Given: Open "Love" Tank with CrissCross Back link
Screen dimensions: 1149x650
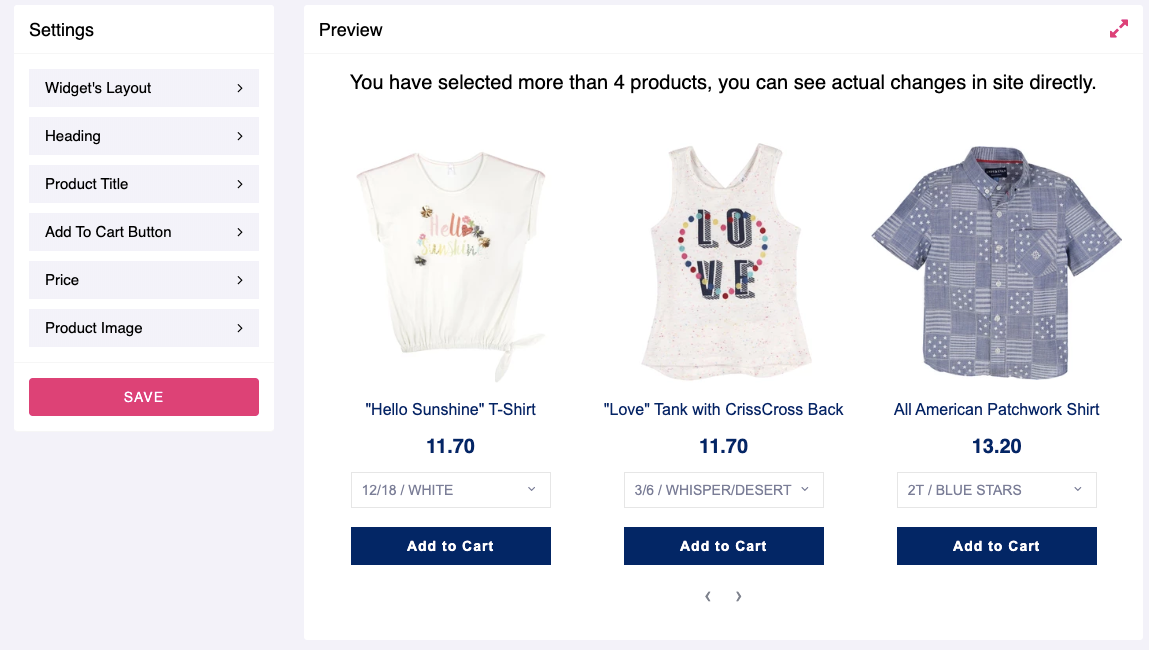Looking at the screenshot, I should pyautogui.click(x=723, y=410).
